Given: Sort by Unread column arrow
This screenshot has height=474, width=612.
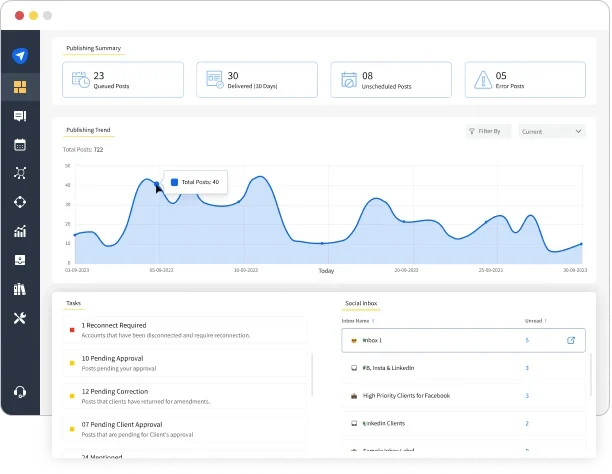Looking at the screenshot, I should (x=545, y=321).
